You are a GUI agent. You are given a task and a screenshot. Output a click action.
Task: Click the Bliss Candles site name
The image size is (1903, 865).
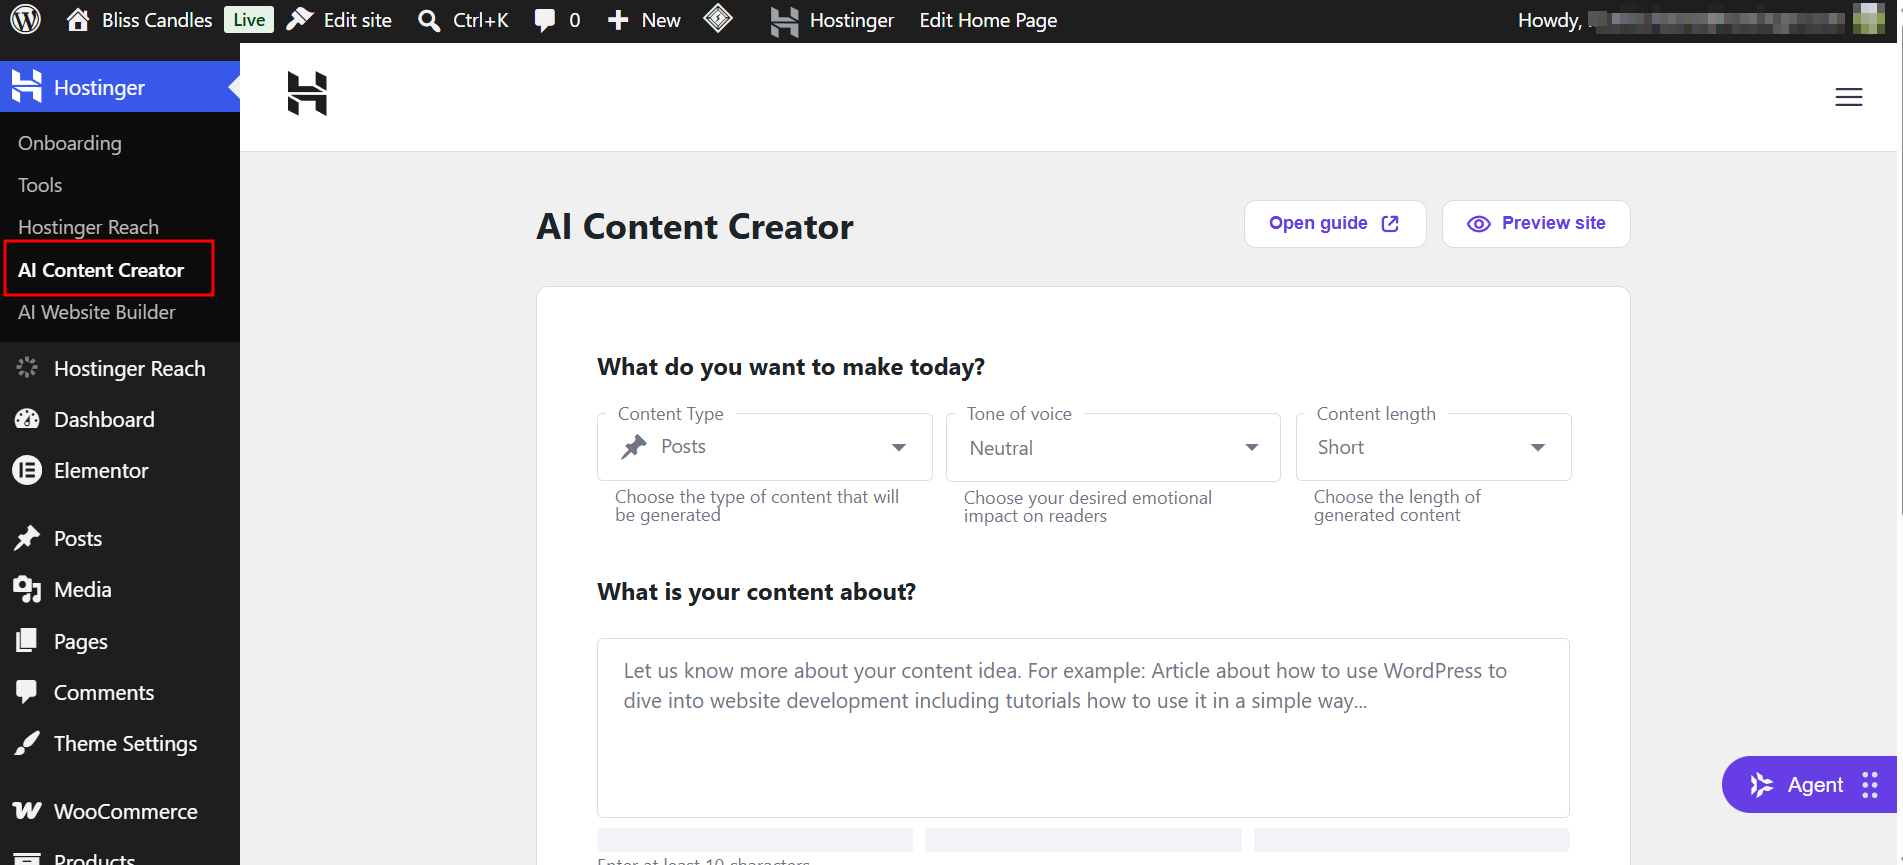pos(157,20)
